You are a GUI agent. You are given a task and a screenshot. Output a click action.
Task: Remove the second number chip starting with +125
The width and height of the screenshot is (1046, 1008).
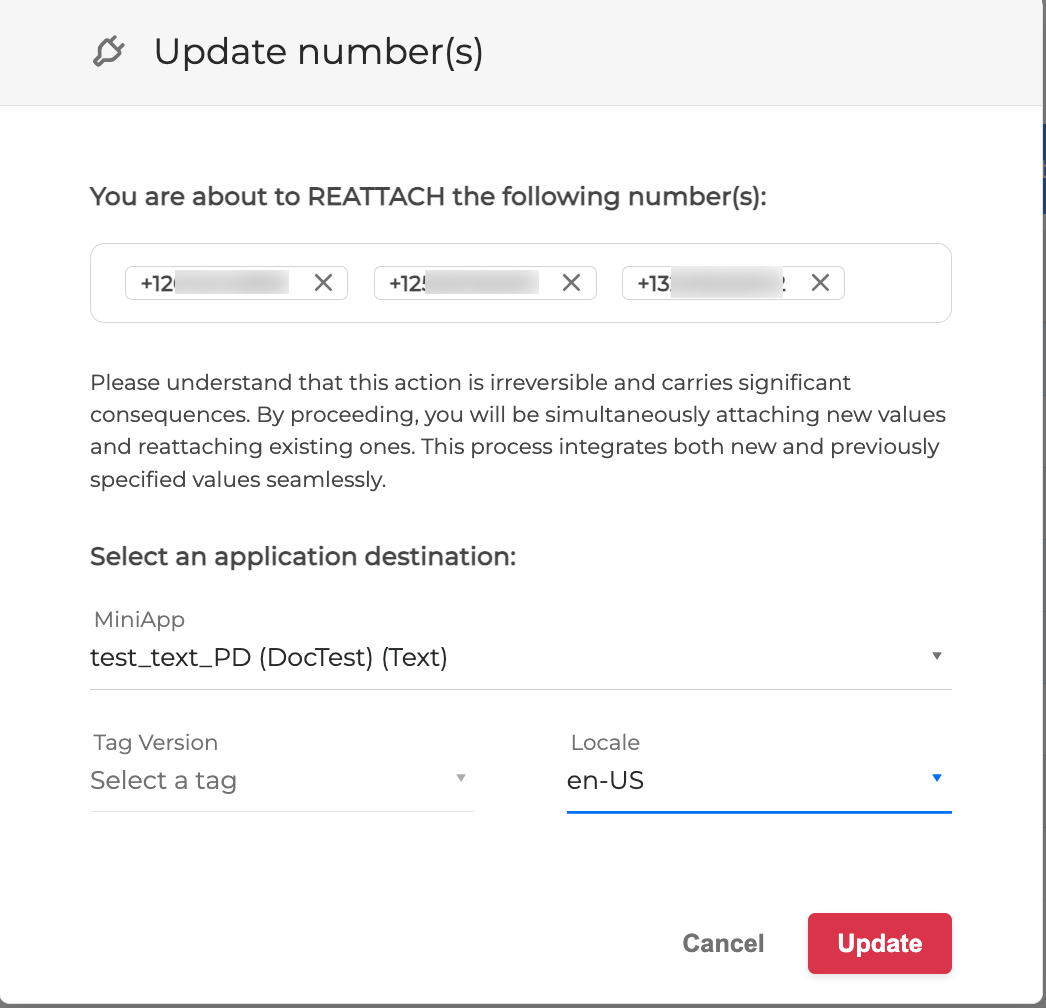(571, 283)
